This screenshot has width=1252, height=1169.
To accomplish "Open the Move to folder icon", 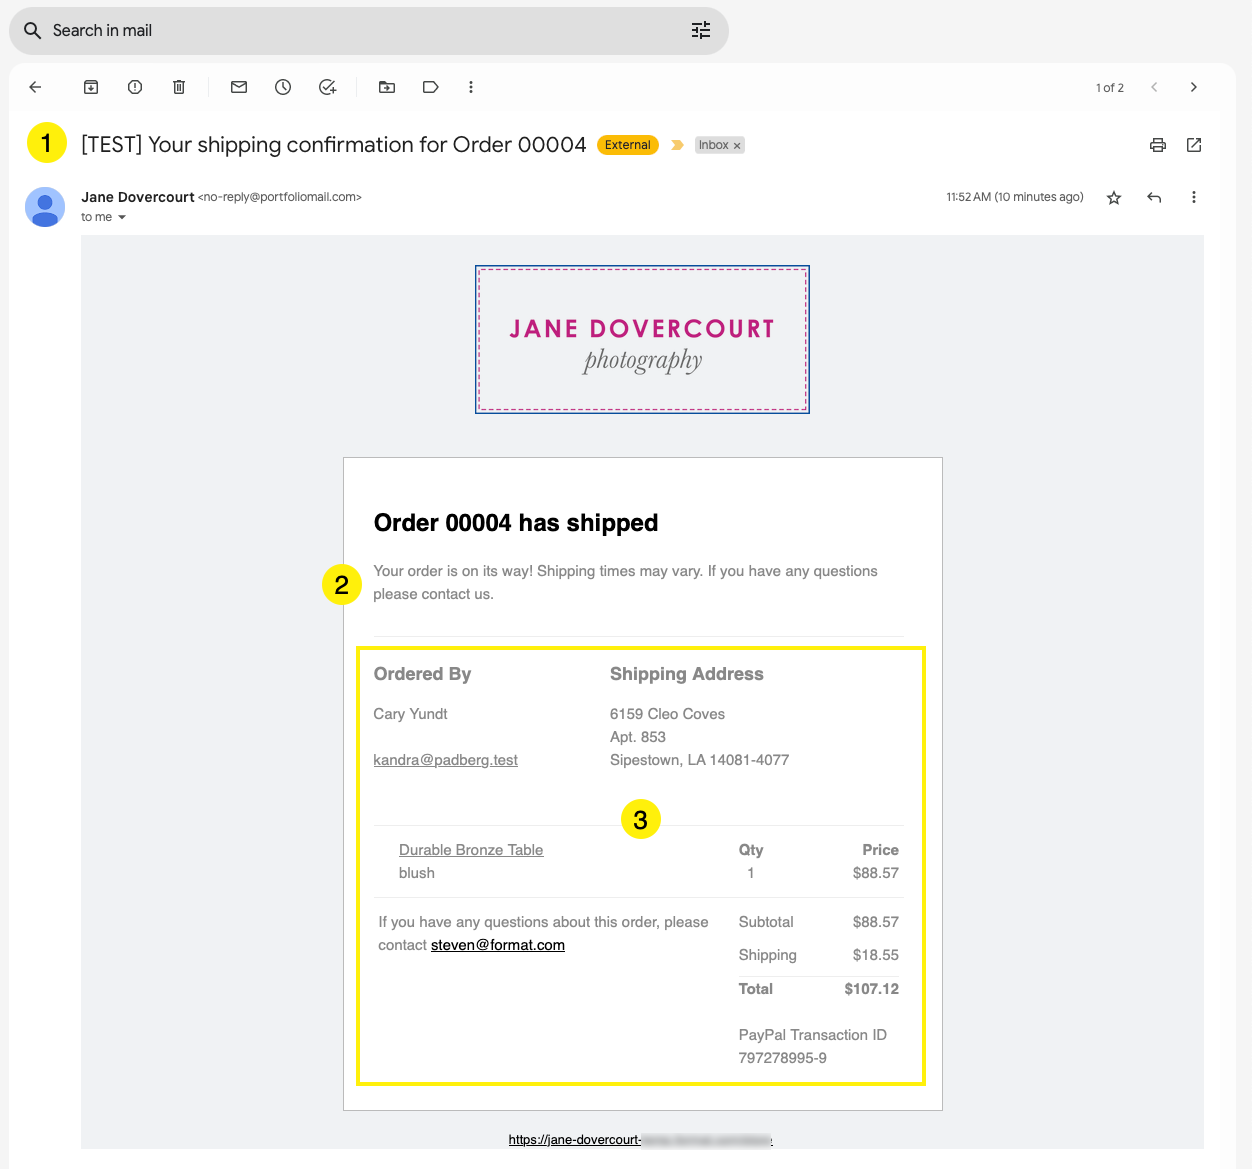I will coord(387,87).
